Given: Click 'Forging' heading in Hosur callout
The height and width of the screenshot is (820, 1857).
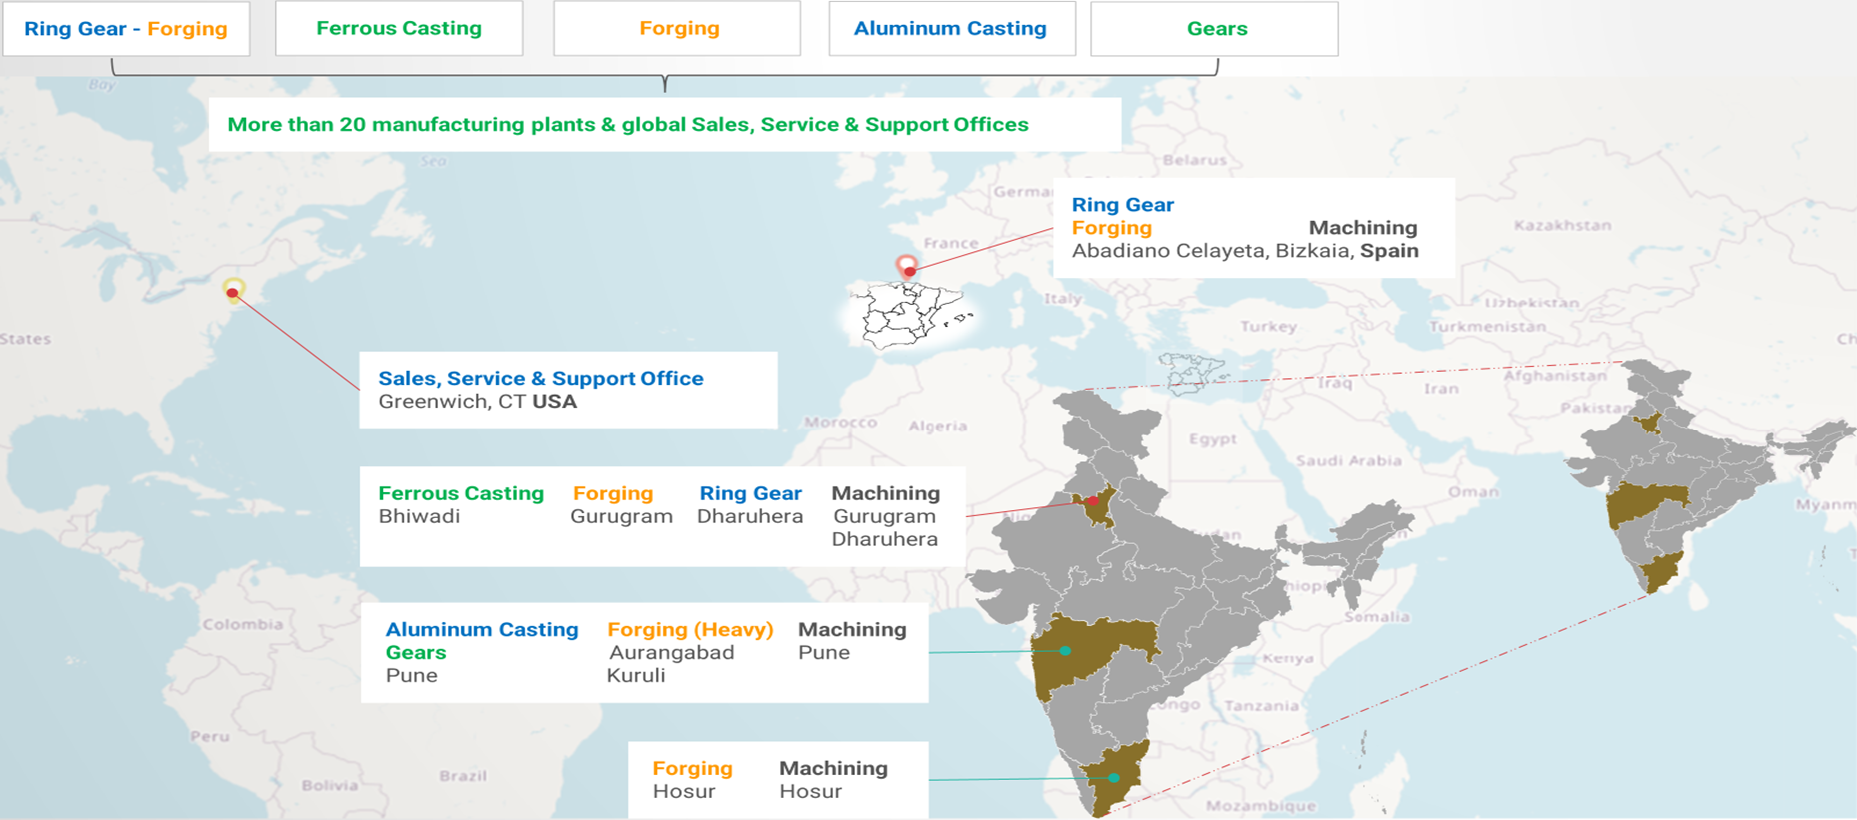Looking at the screenshot, I should tap(692, 768).
